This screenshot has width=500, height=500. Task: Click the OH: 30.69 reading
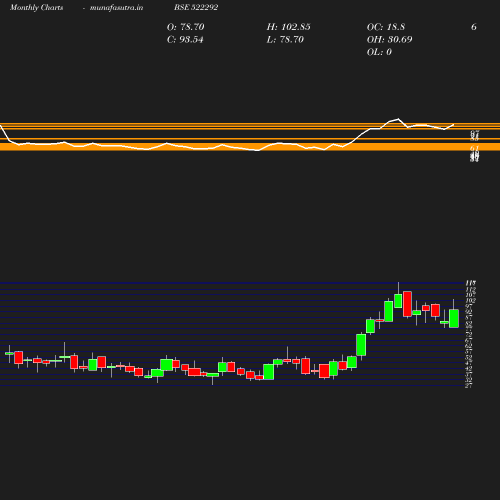click(389, 39)
